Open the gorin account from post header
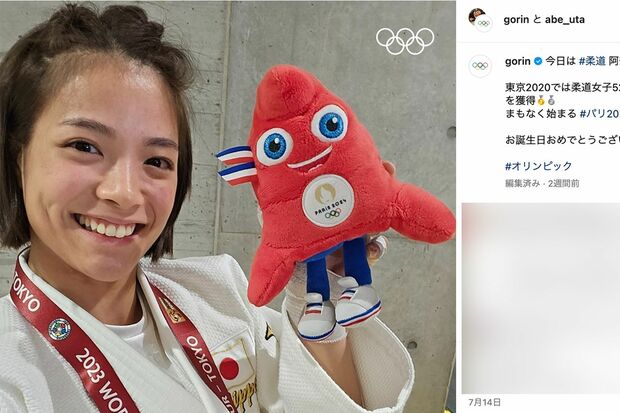 pyautogui.click(x=516, y=19)
